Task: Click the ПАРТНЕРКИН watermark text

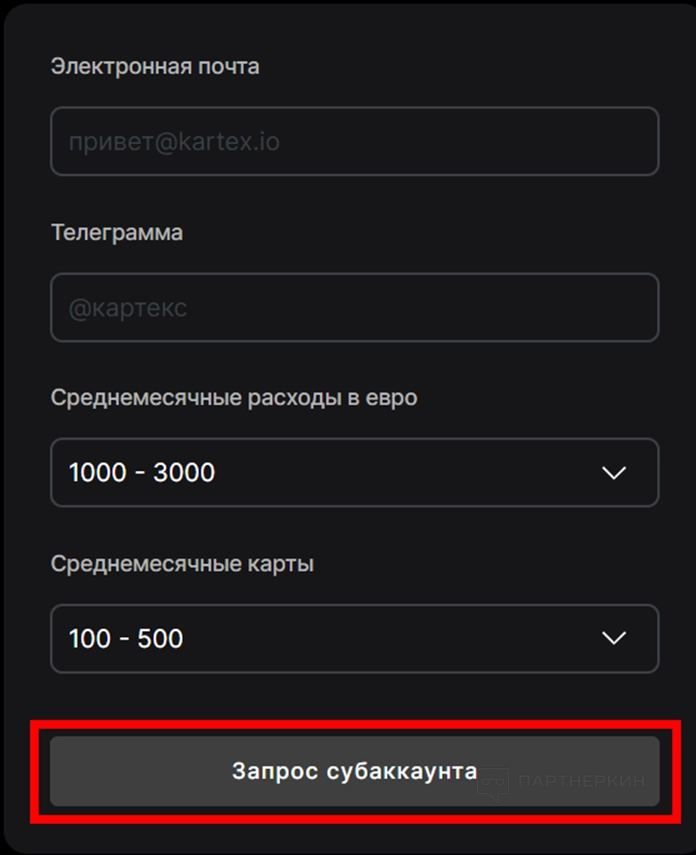Action: pos(581,782)
